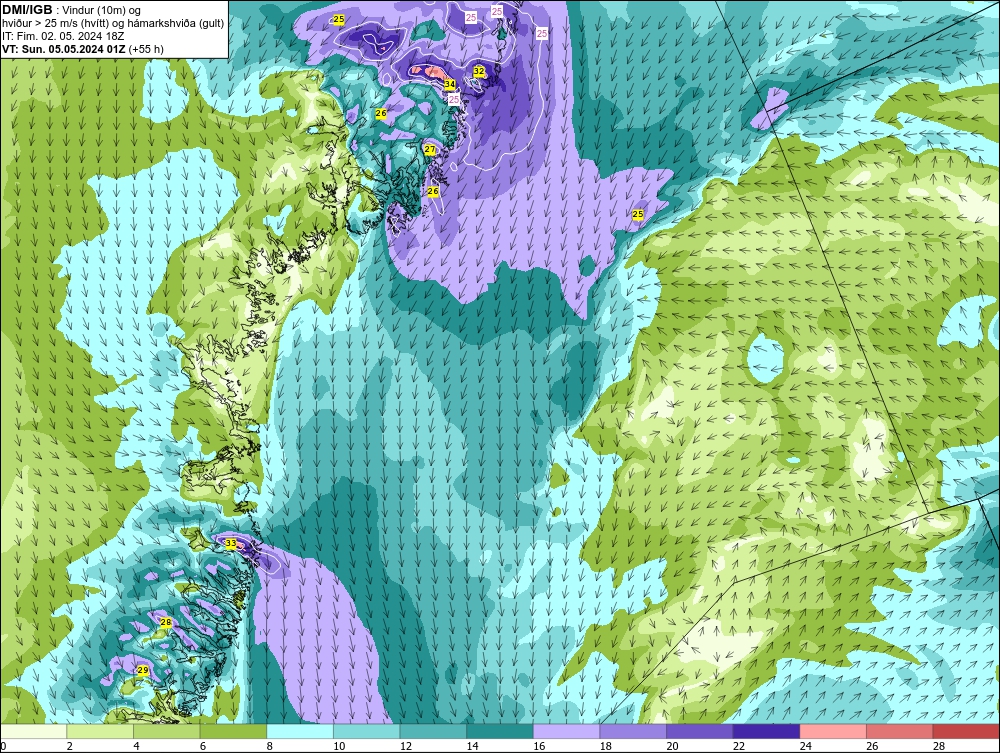The height and width of the screenshot is (753, 1000).
Task: Pick the 16–18 m/s legend color swatch
Action: [x=566, y=731]
